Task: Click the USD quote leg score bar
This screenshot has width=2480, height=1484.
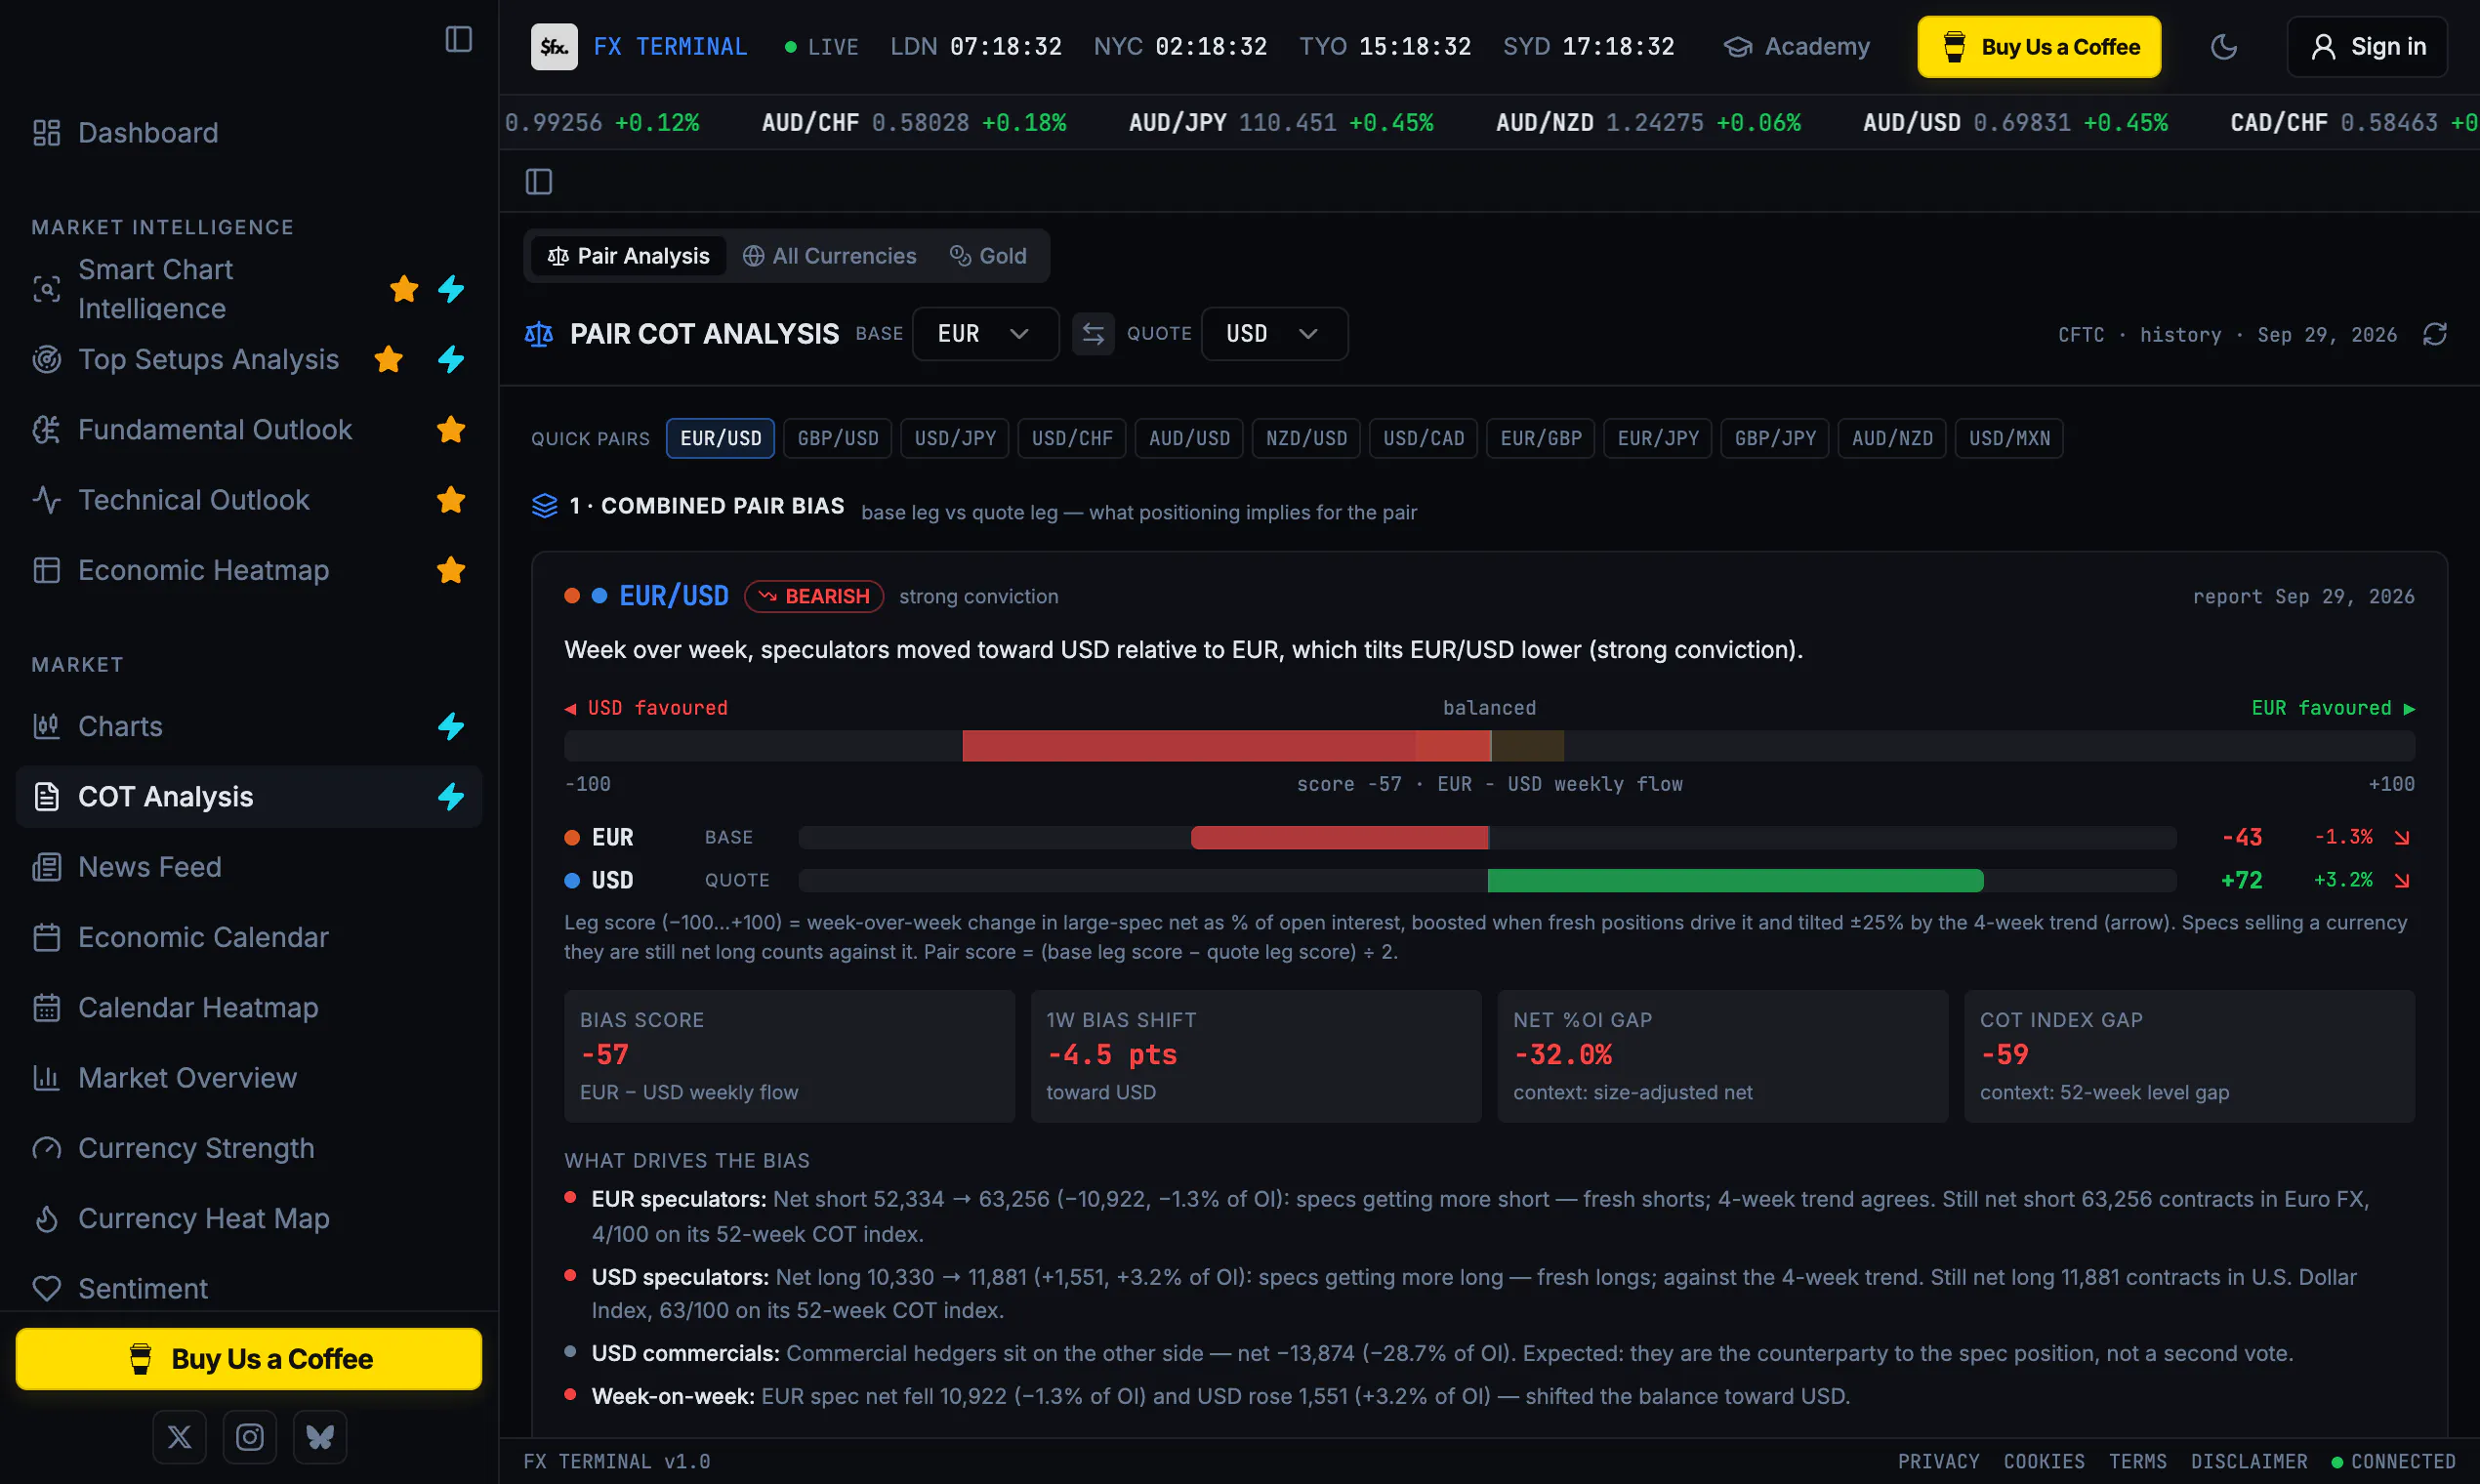Action: coord(1487,881)
